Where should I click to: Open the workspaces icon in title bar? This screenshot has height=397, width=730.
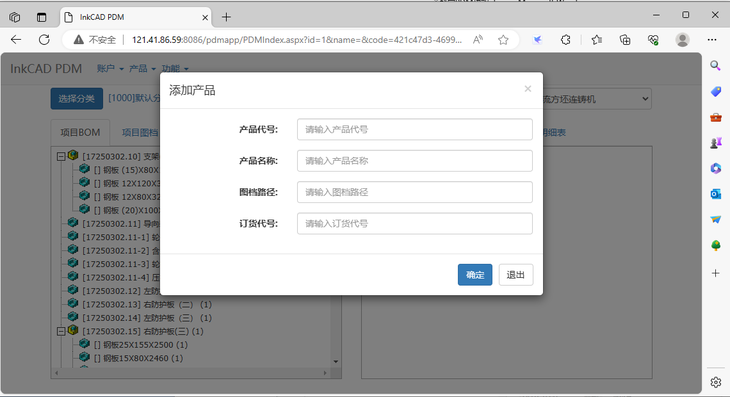click(x=14, y=17)
